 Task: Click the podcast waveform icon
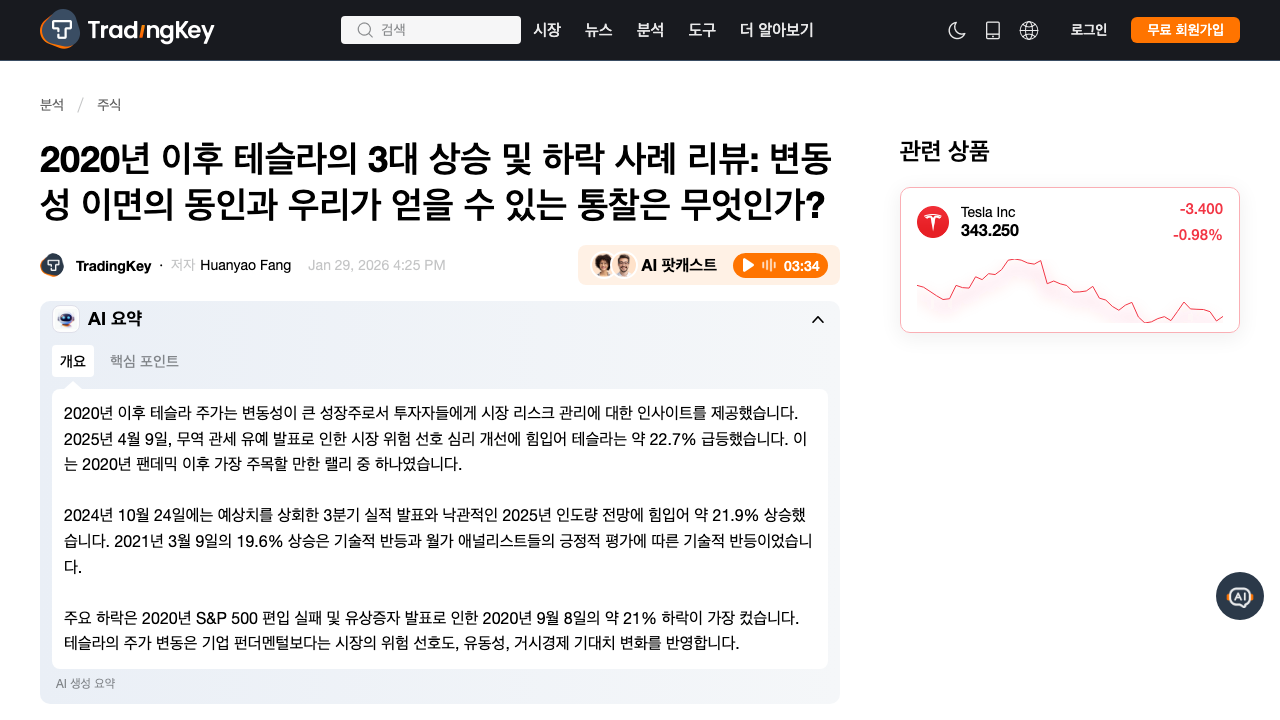[x=769, y=265]
